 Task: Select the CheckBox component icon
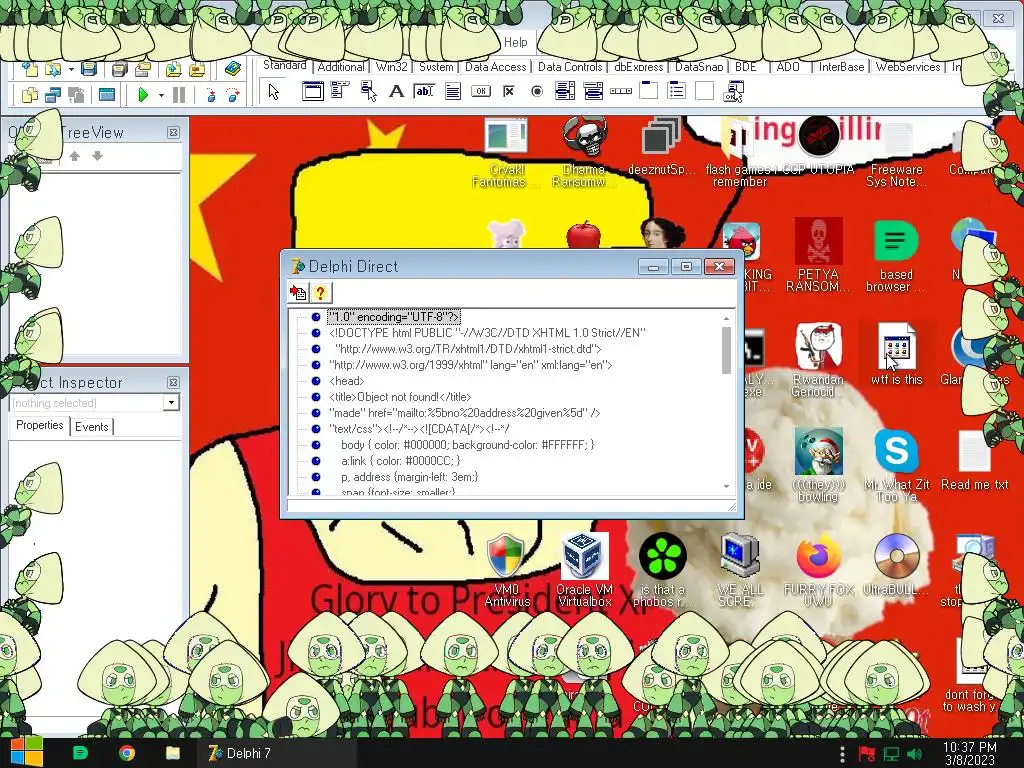[x=509, y=92]
